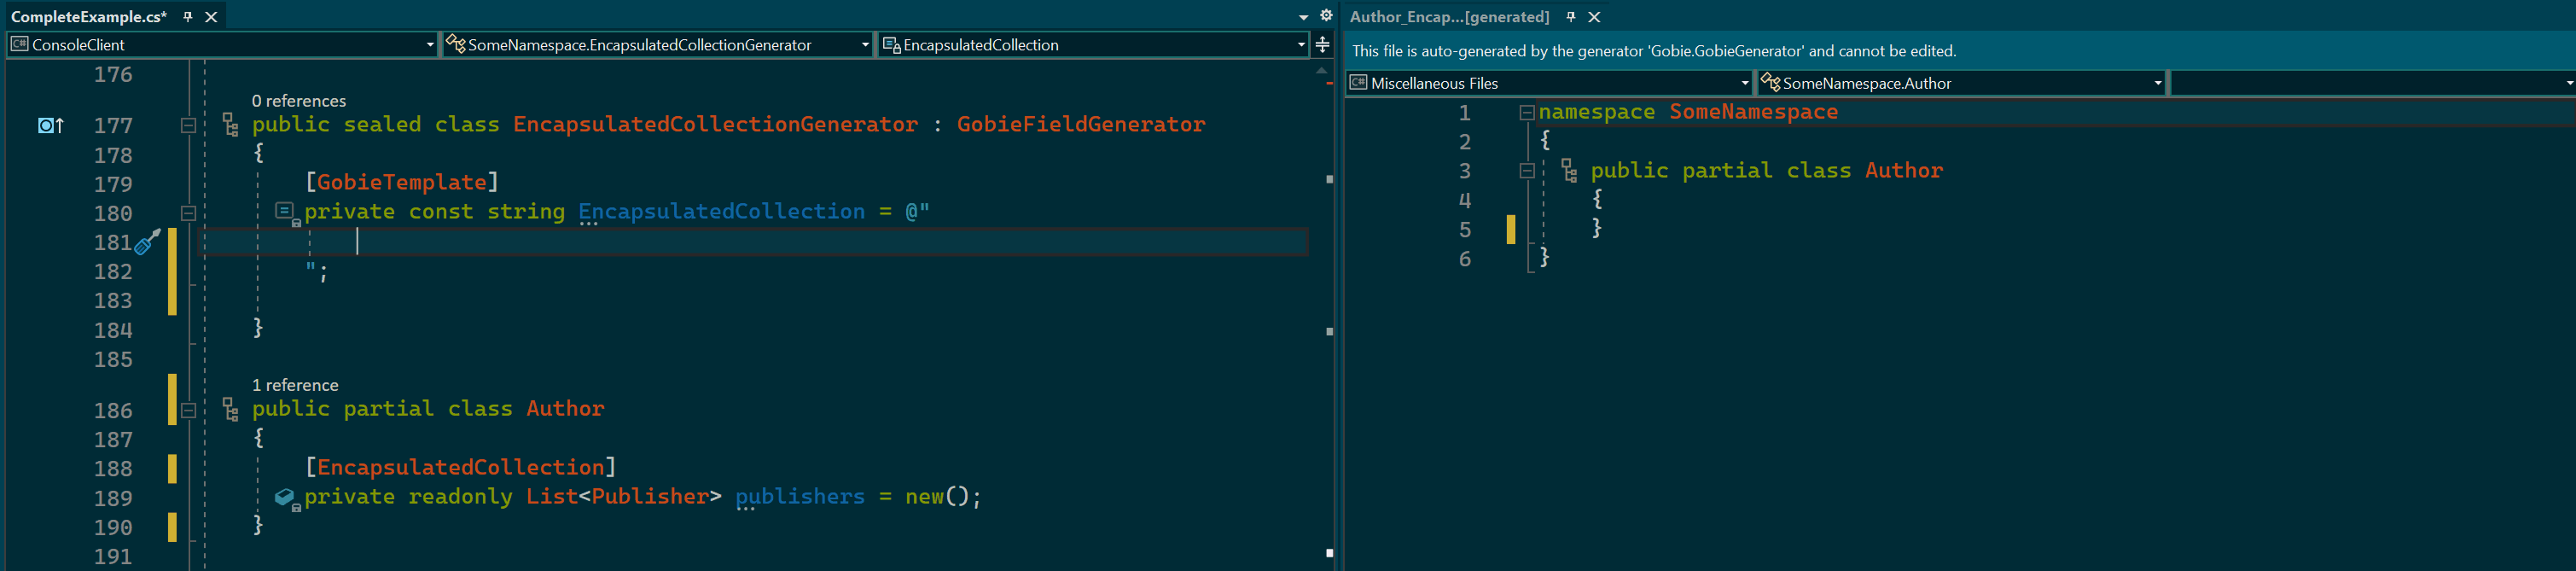This screenshot has width=2576, height=571.
Task: Collapse the Author class at line 186
Action: pyautogui.click(x=188, y=410)
